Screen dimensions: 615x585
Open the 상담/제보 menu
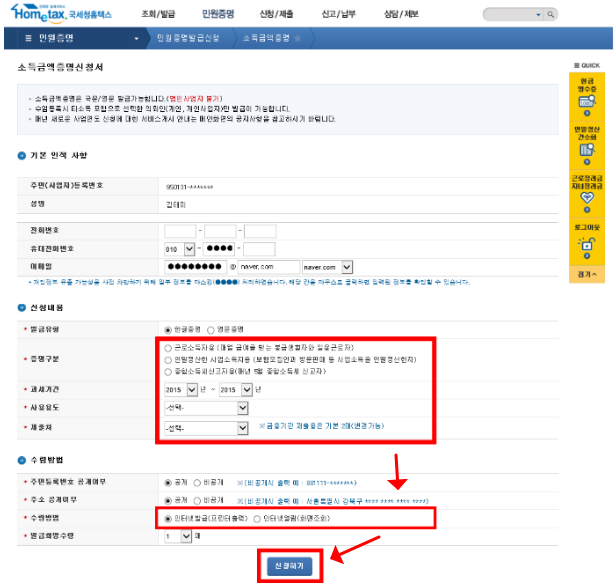pos(401,14)
